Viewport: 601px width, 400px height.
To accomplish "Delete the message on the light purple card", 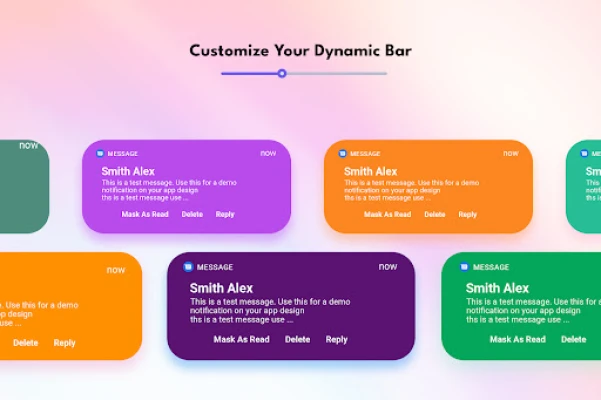I will point(192,214).
